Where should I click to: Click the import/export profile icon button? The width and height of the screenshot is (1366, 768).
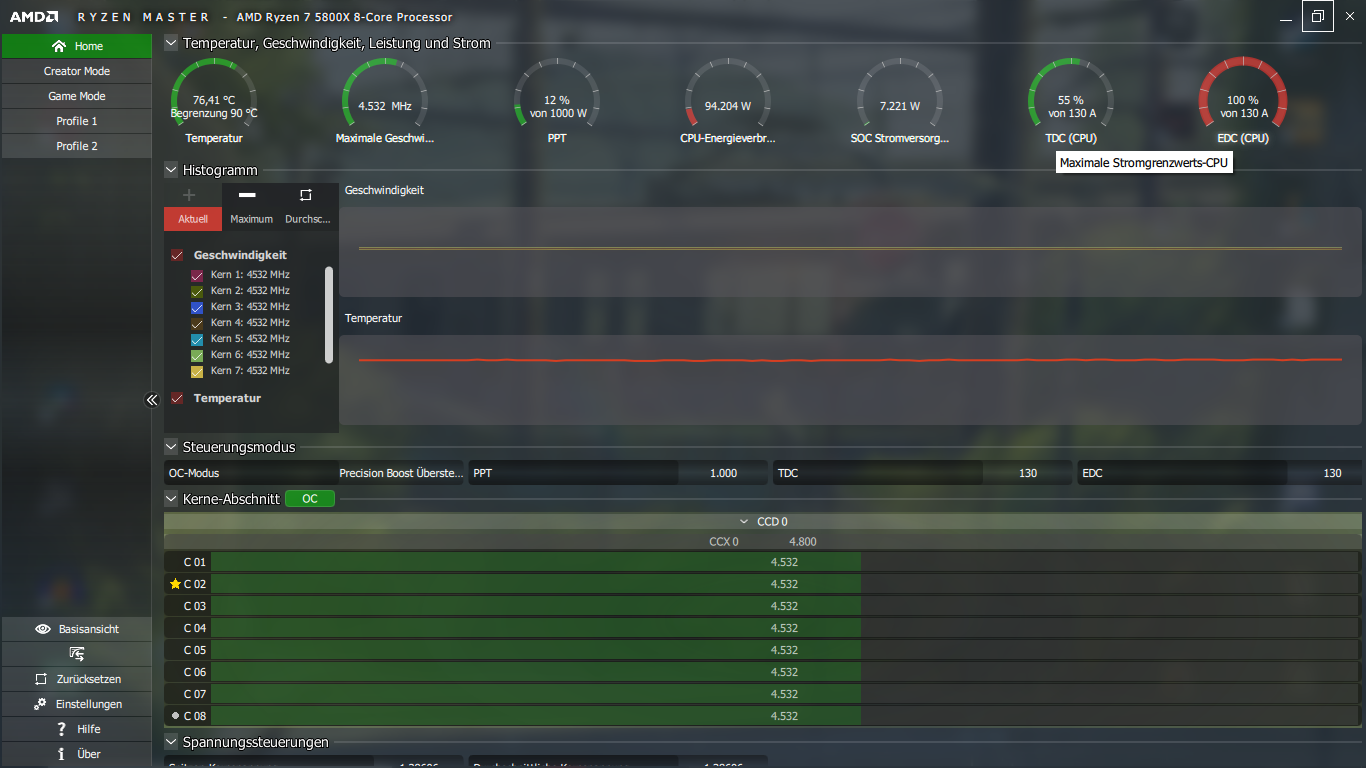click(76, 654)
